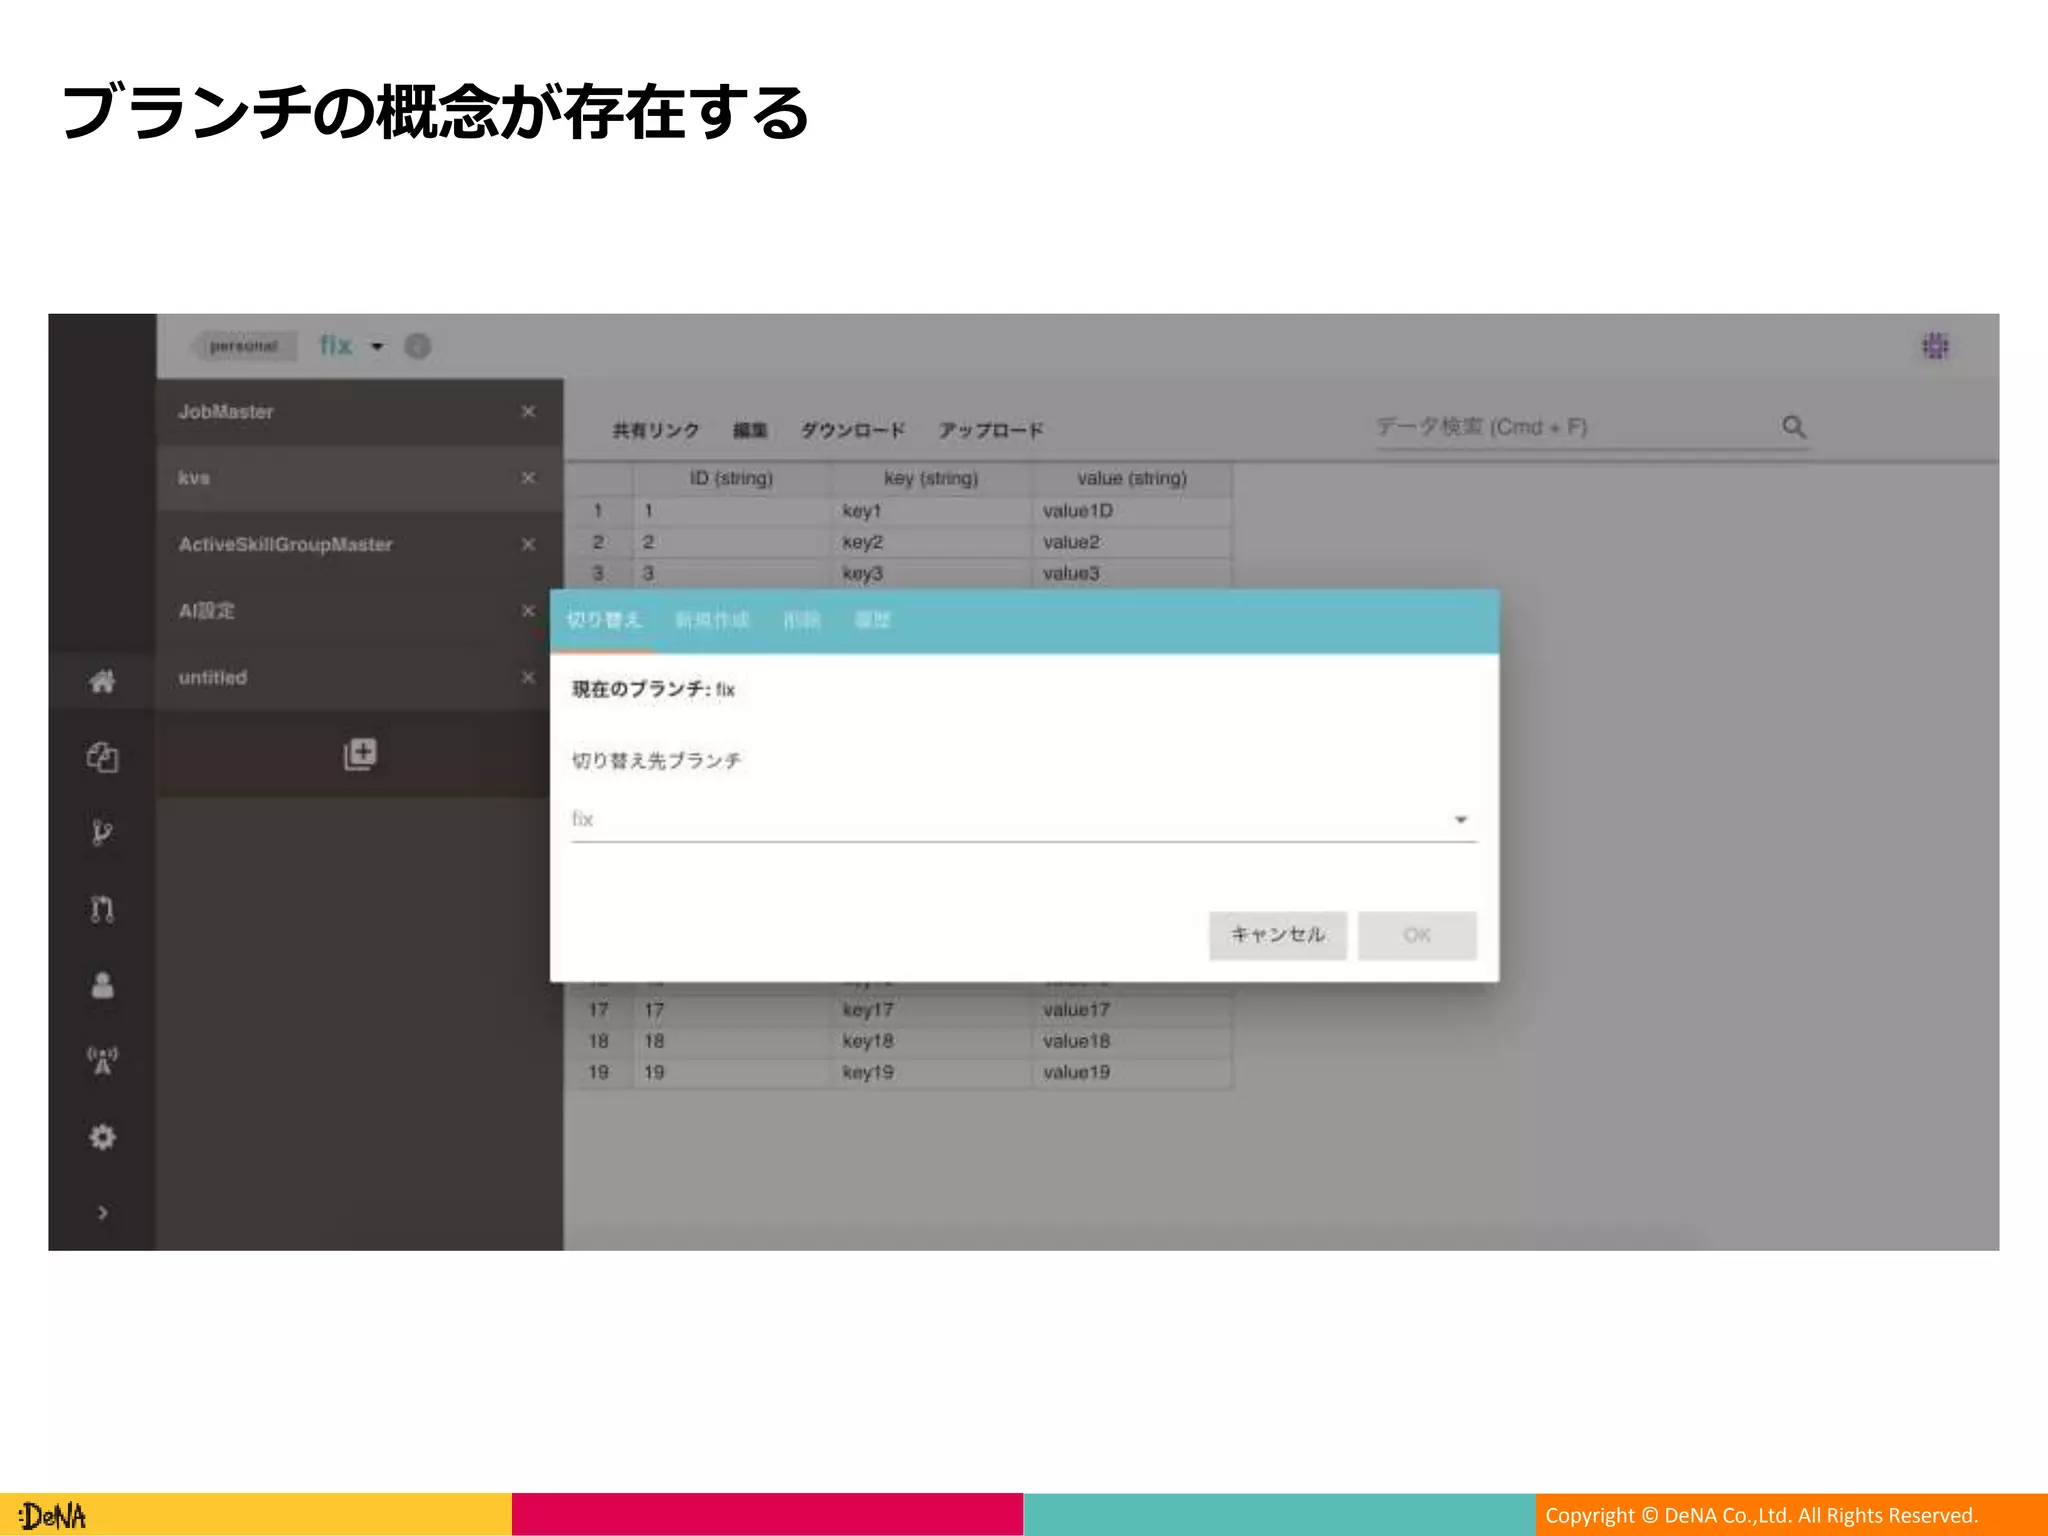Image resolution: width=2048 pixels, height=1536 pixels.
Task: Open the branch icon in sidebar
Action: click(x=102, y=833)
